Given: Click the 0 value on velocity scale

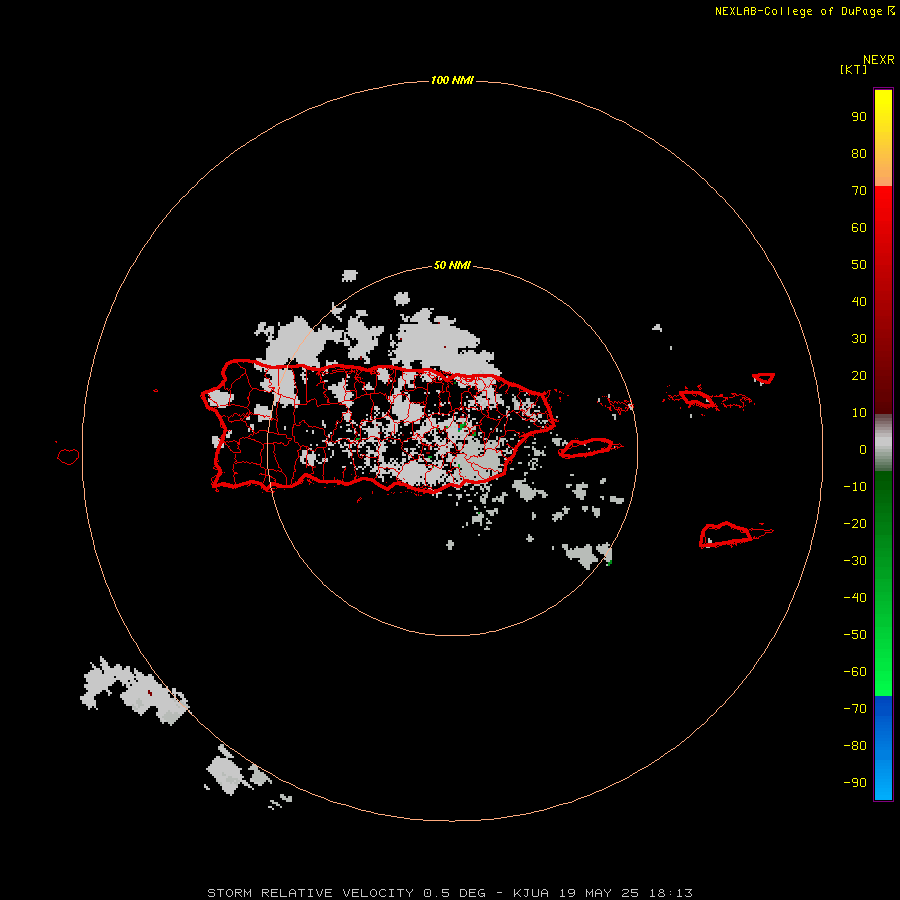Looking at the screenshot, I should click(x=863, y=449).
